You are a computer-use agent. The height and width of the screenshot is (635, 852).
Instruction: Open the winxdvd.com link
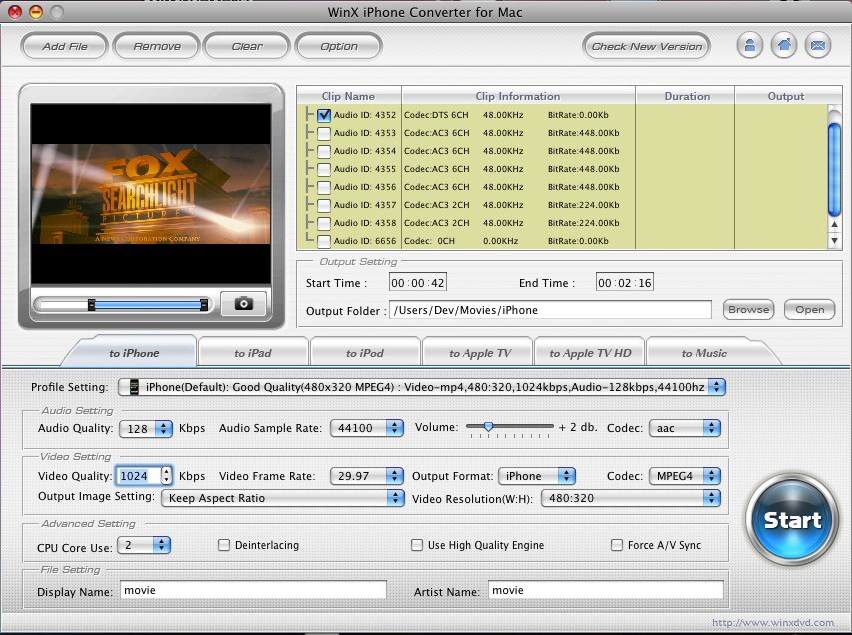(773, 623)
